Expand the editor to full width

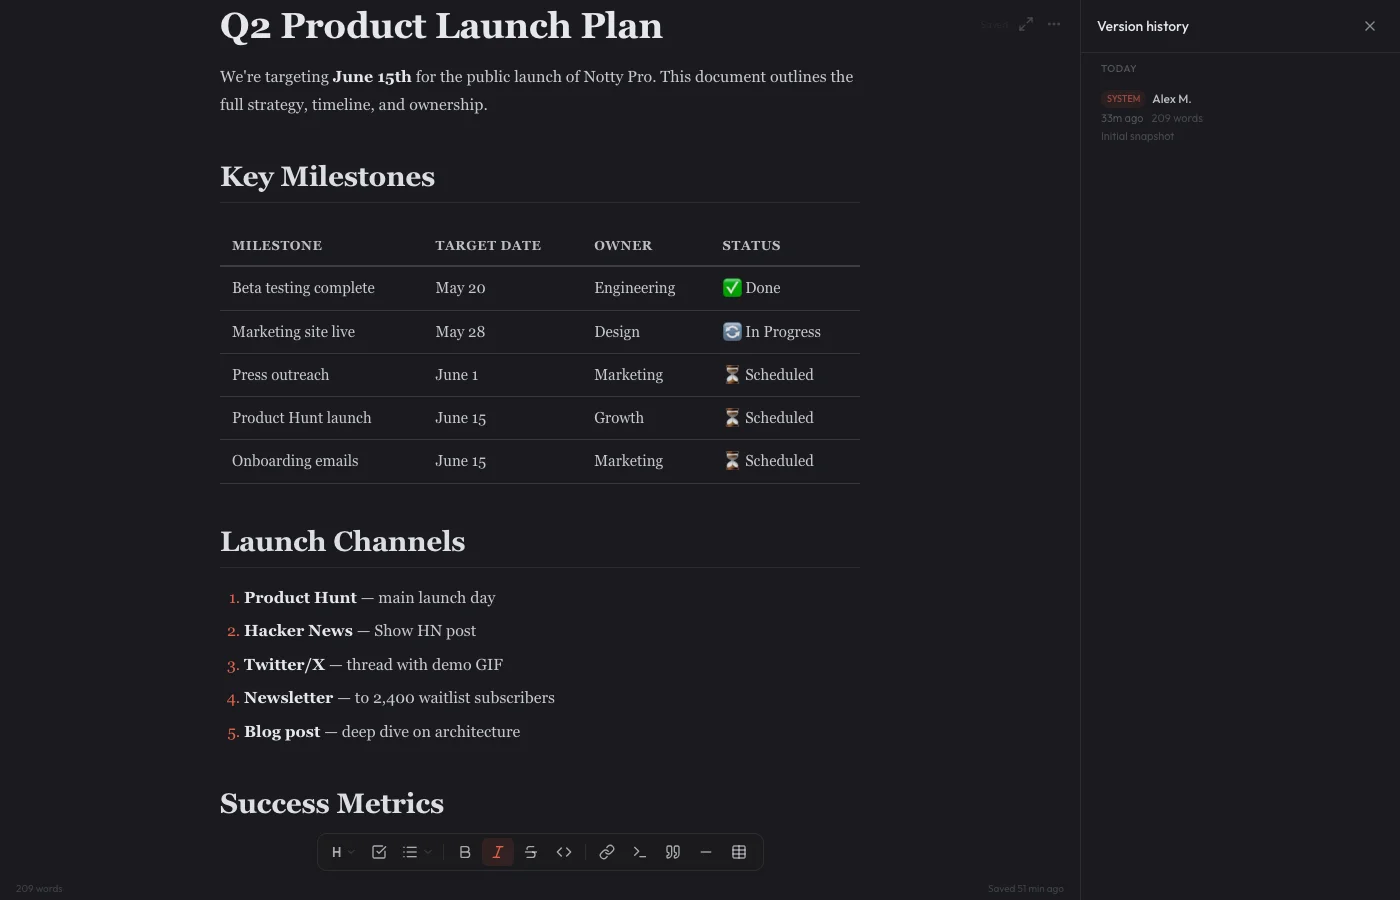[1026, 24]
